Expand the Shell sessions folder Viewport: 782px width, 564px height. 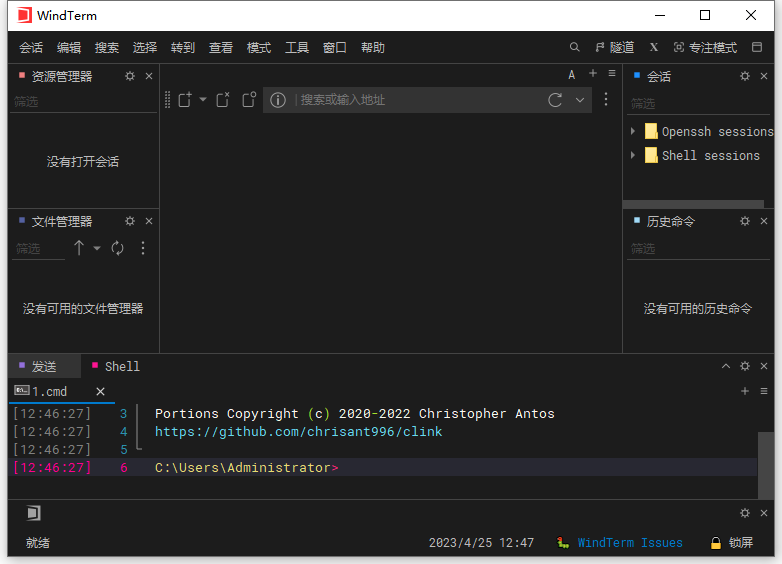(x=633, y=155)
